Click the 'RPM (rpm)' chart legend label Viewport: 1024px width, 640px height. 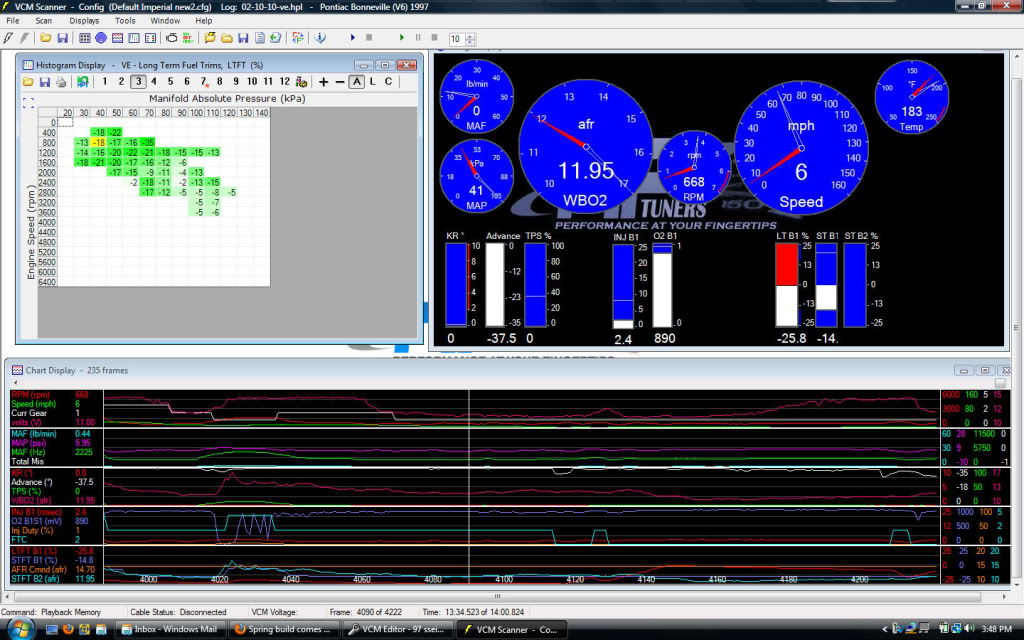click(x=31, y=394)
